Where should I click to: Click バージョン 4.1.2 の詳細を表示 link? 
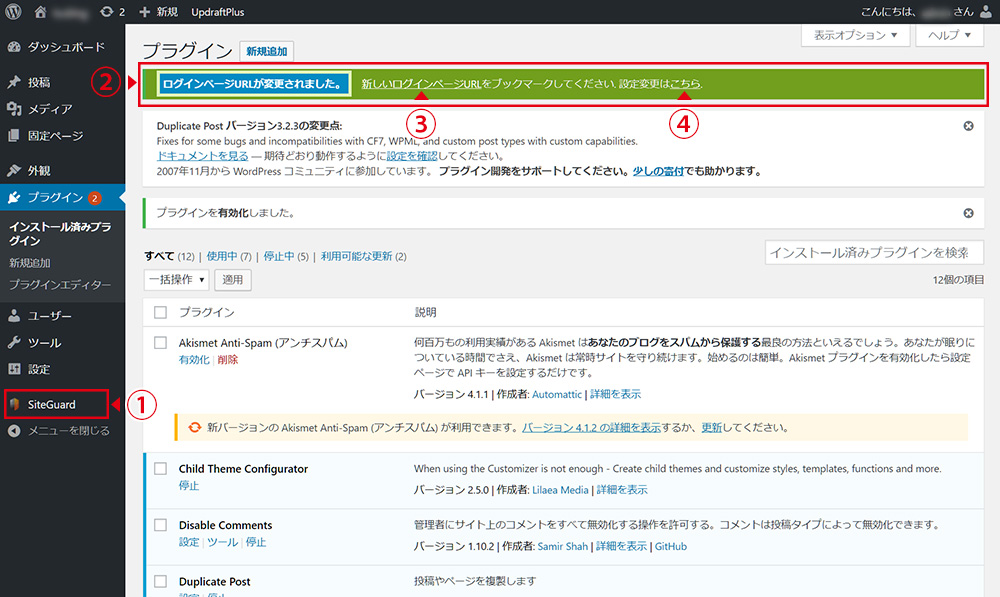pyautogui.click(x=591, y=427)
